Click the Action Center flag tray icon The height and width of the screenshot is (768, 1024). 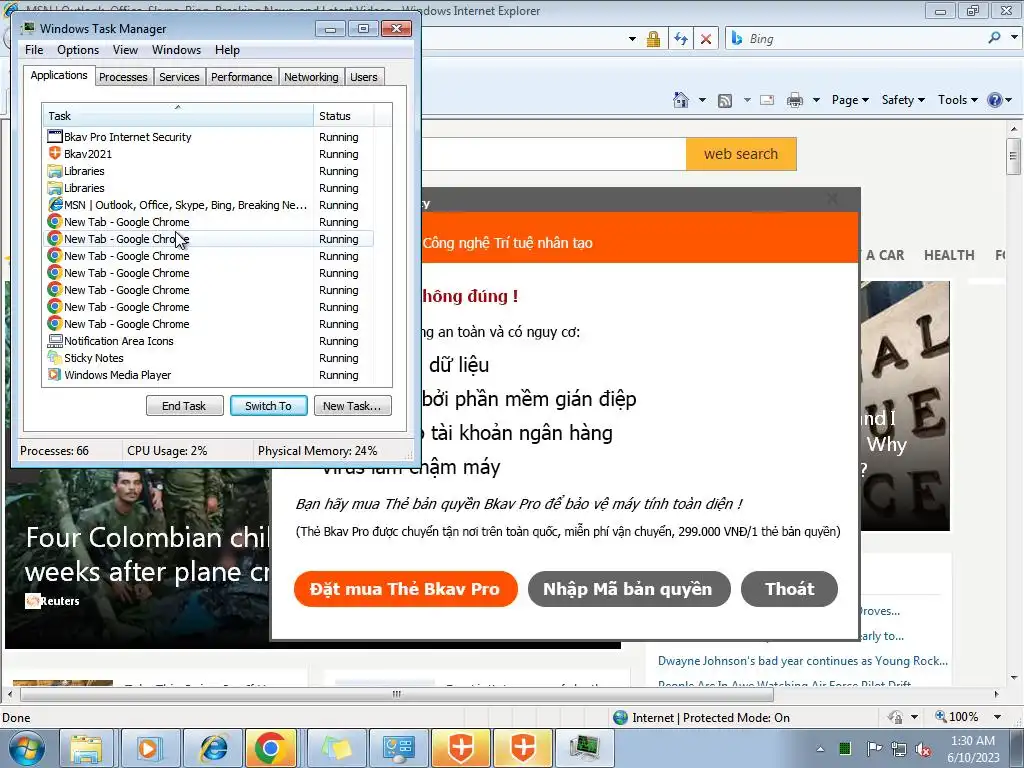point(874,749)
